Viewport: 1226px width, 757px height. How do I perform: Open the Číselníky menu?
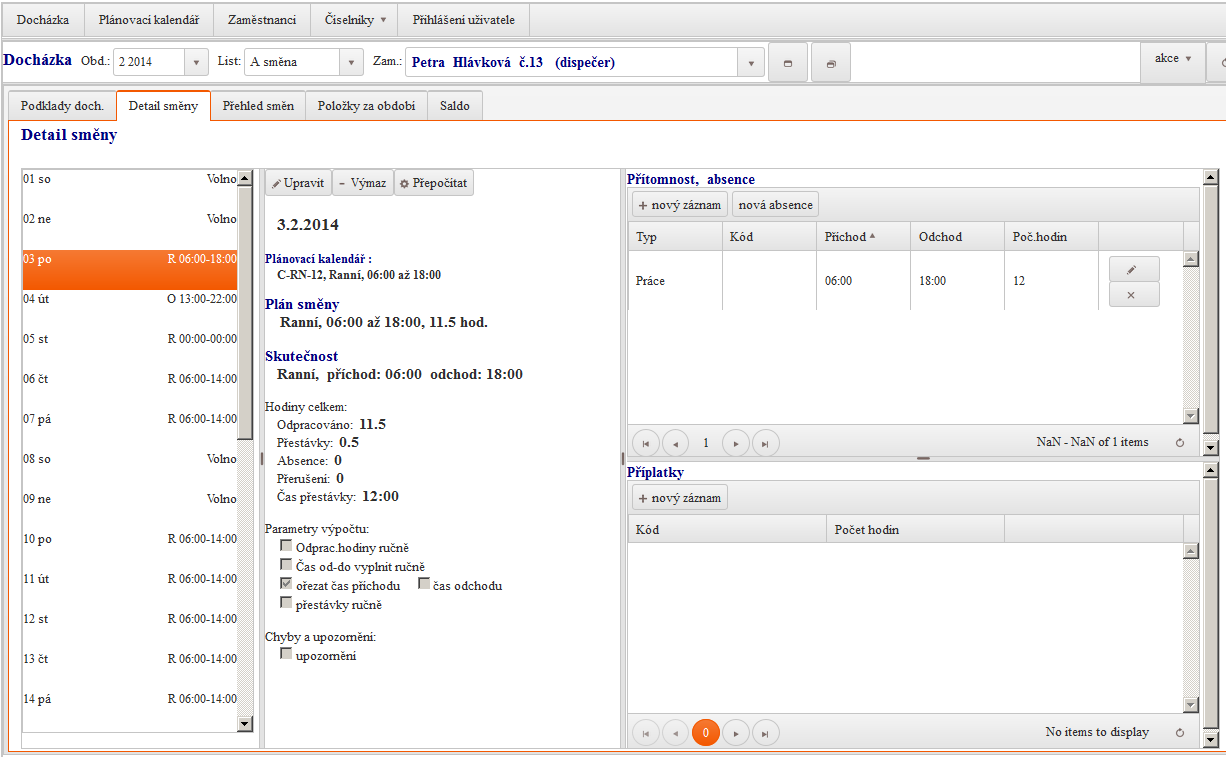355,19
